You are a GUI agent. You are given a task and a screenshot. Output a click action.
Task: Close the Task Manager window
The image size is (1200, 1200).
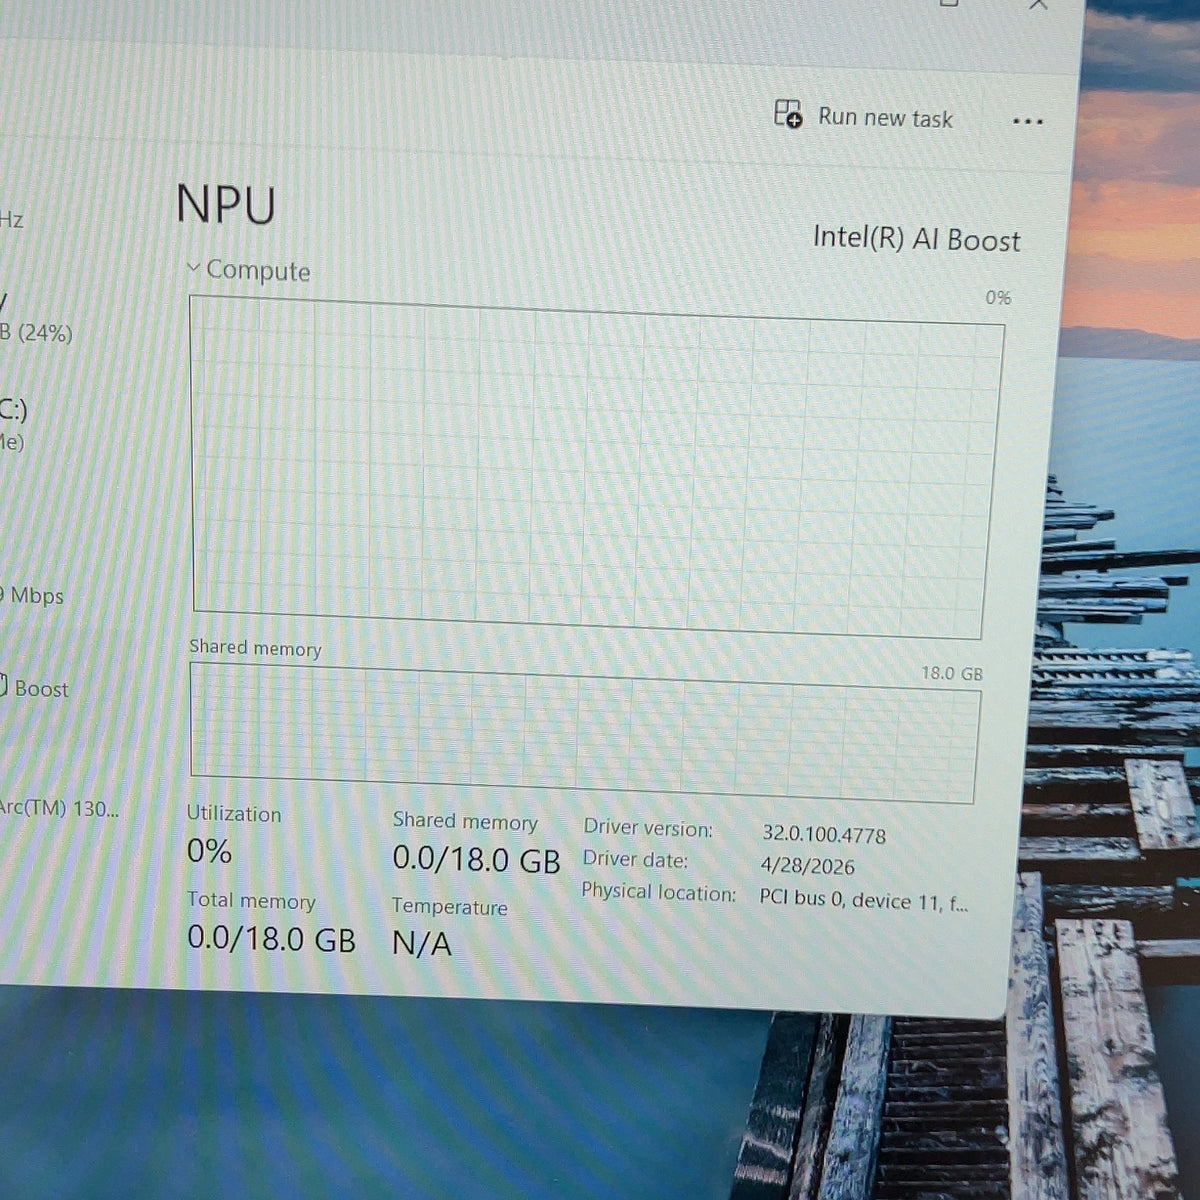tap(1038, 5)
